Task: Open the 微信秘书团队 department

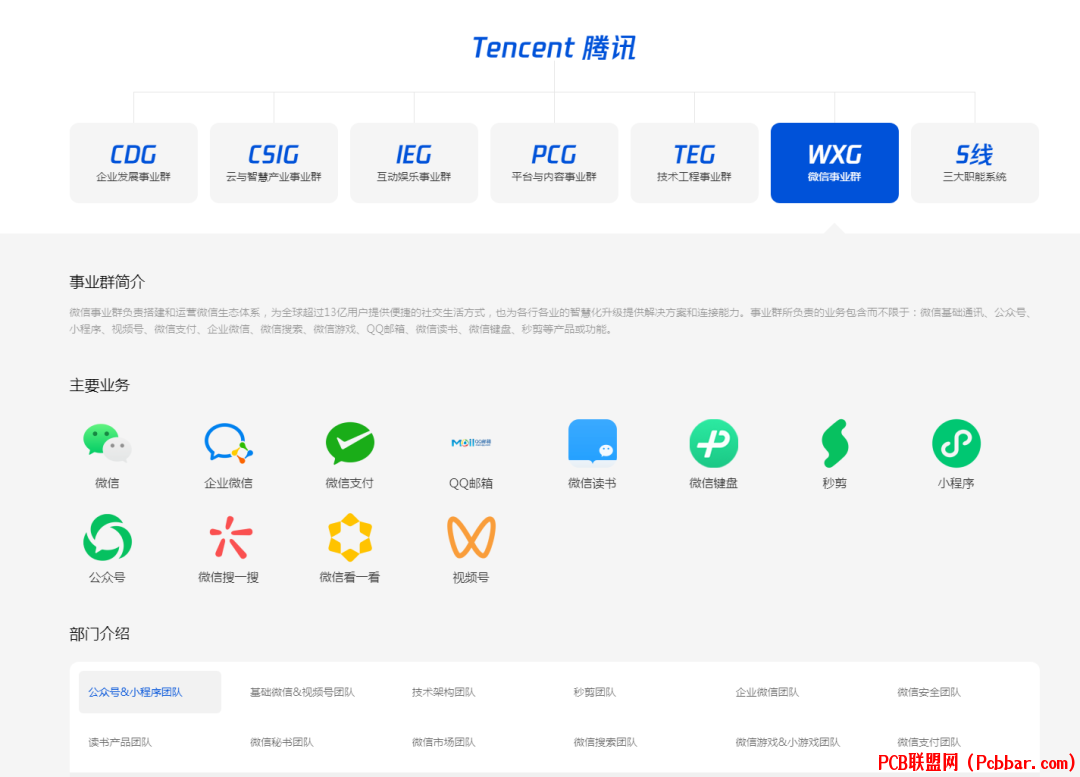Action: (282, 743)
